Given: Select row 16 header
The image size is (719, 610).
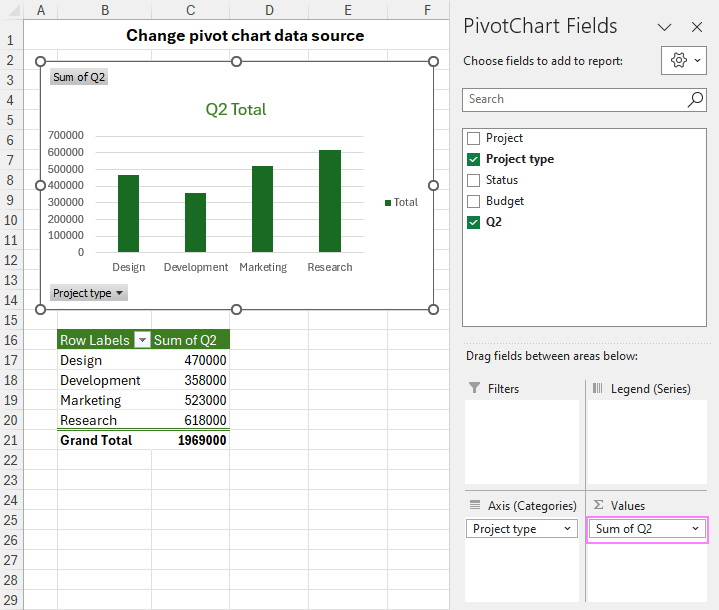Looking at the screenshot, I should click(x=11, y=340).
